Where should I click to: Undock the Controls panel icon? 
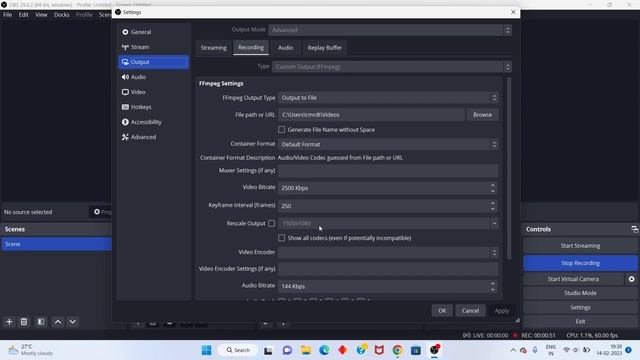[x=634, y=229]
